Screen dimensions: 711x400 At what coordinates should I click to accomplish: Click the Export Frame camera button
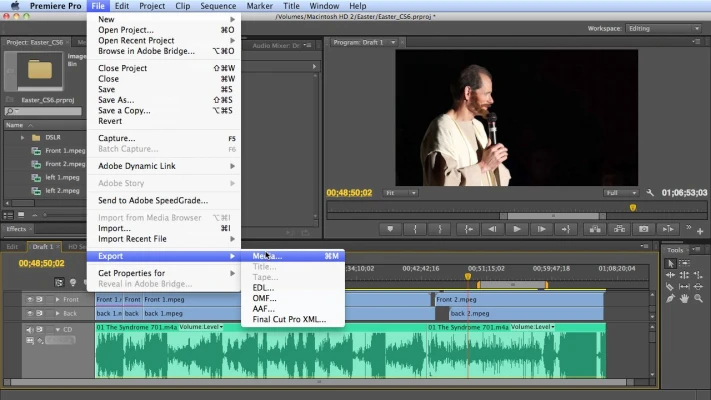click(644, 229)
